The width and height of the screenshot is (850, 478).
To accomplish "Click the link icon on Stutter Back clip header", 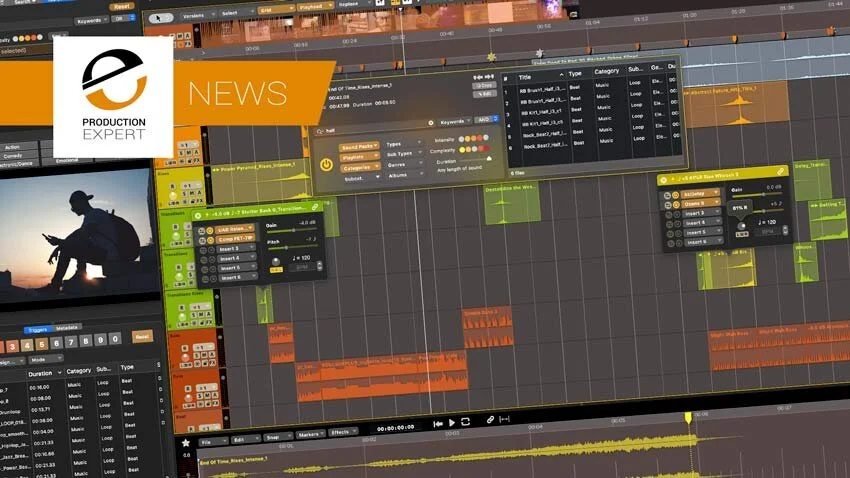I will 315,207.
